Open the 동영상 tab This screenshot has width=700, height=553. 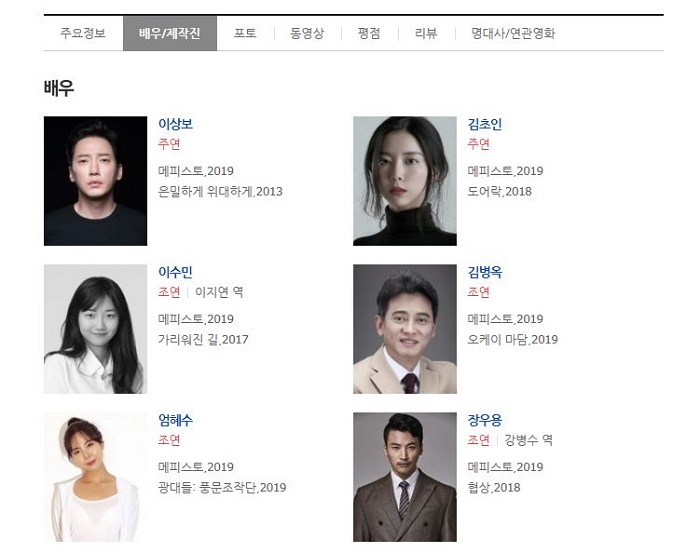(307, 33)
